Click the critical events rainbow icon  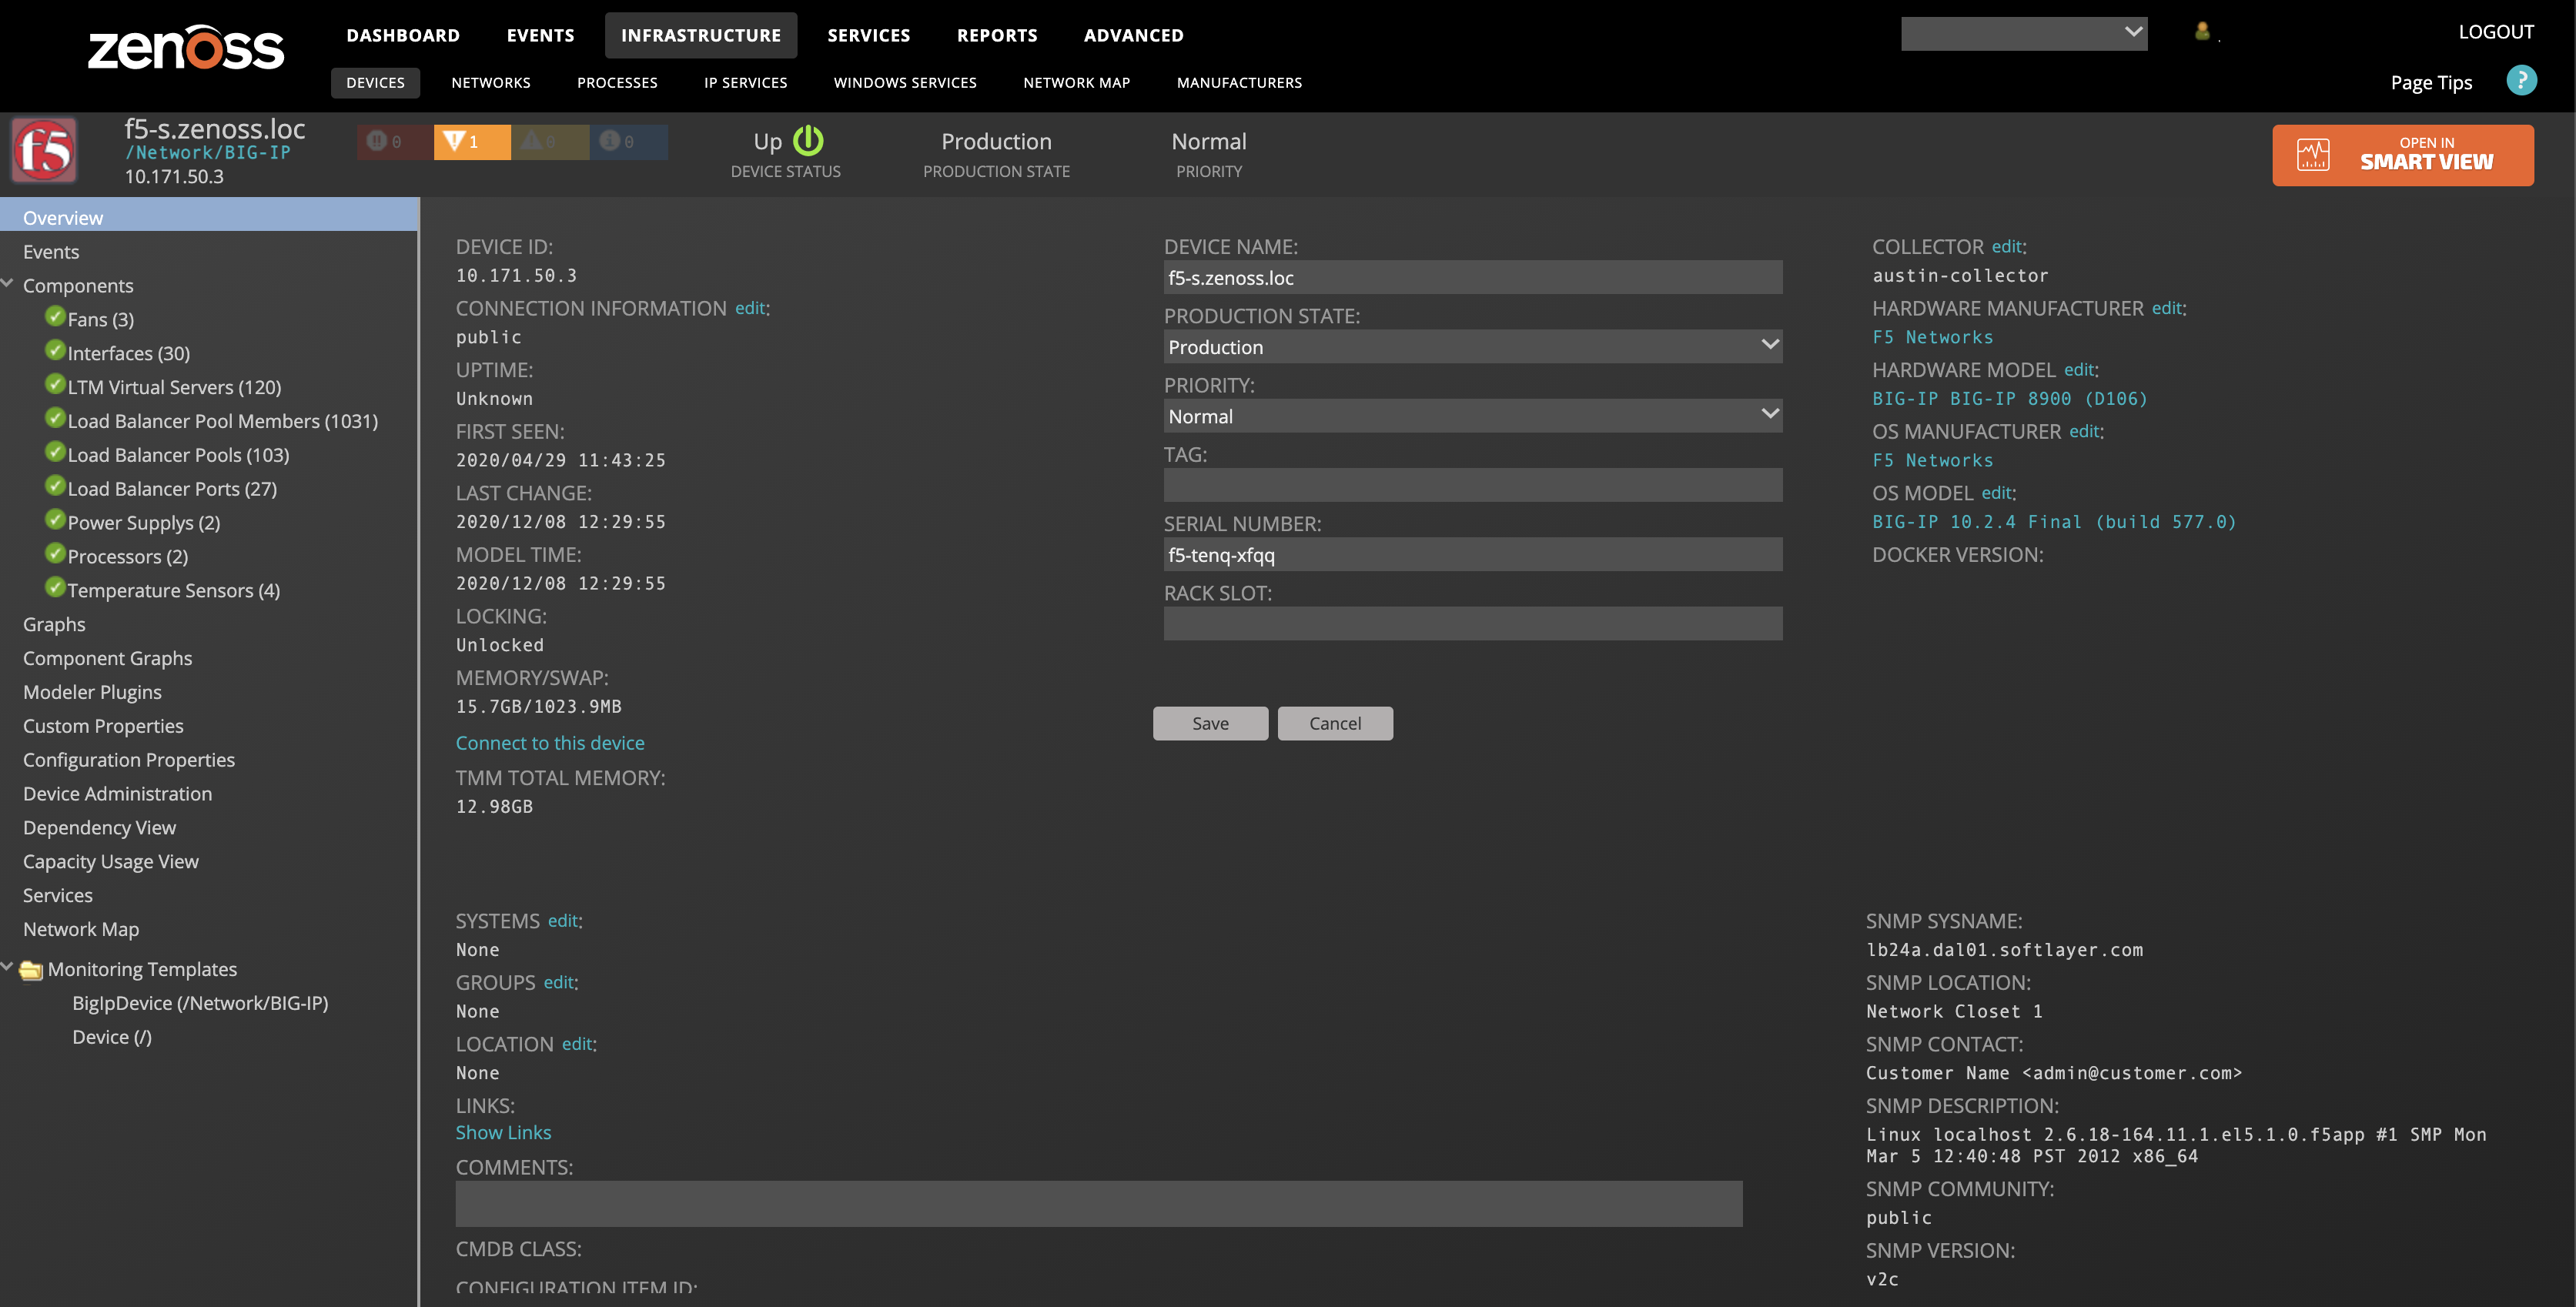(377, 141)
